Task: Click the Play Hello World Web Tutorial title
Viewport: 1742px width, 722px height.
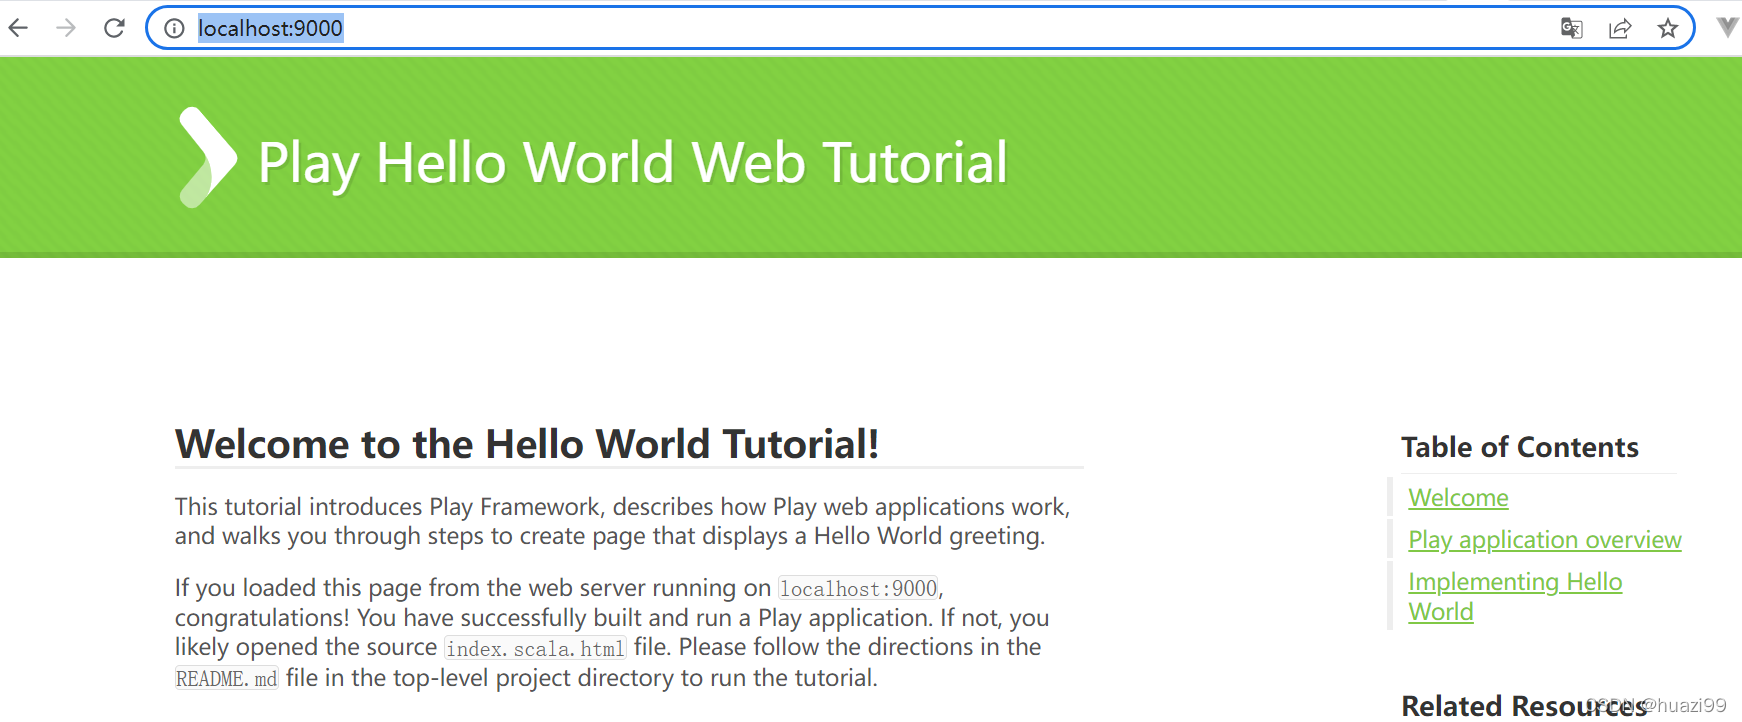Action: coord(632,163)
